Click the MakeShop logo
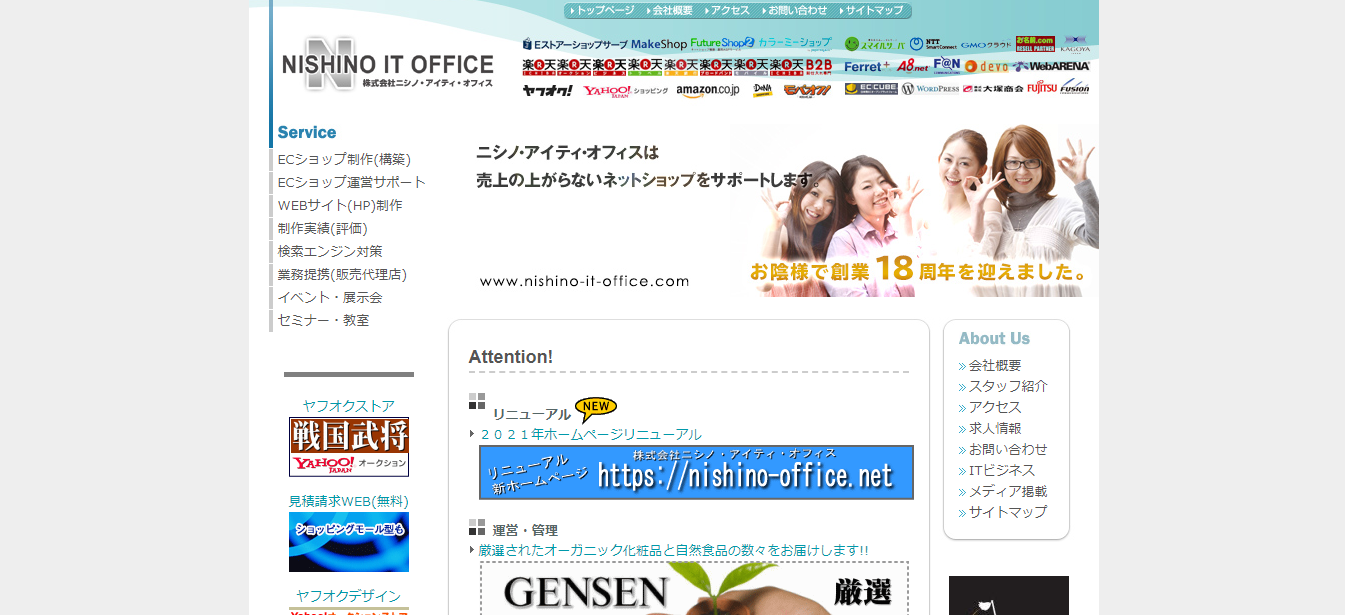The height and width of the screenshot is (615, 1345). coord(659,44)
